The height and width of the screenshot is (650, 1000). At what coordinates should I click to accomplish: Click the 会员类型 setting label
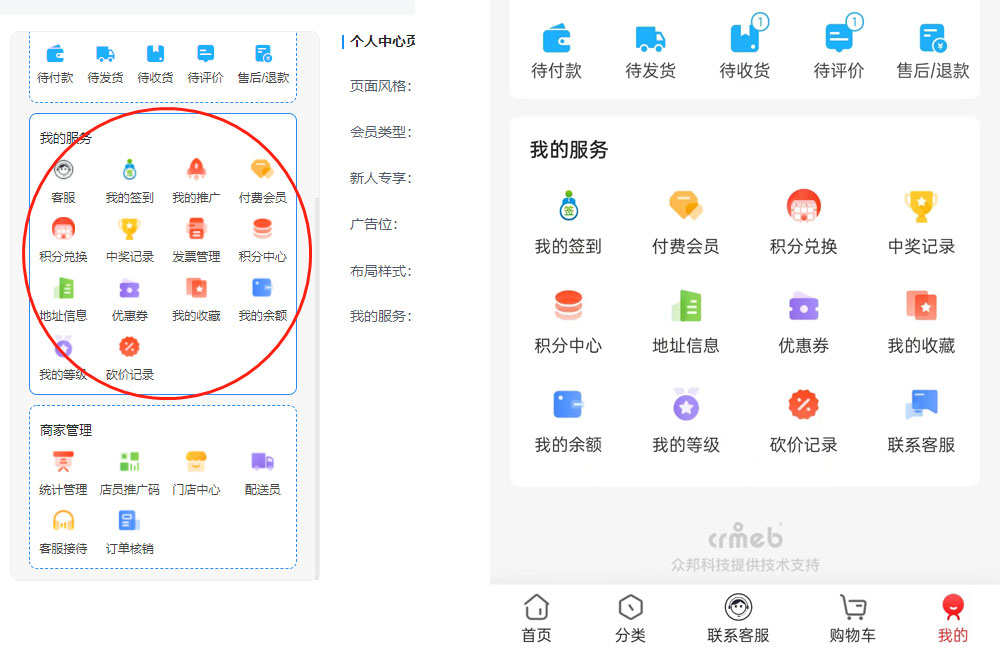point(381,132)
